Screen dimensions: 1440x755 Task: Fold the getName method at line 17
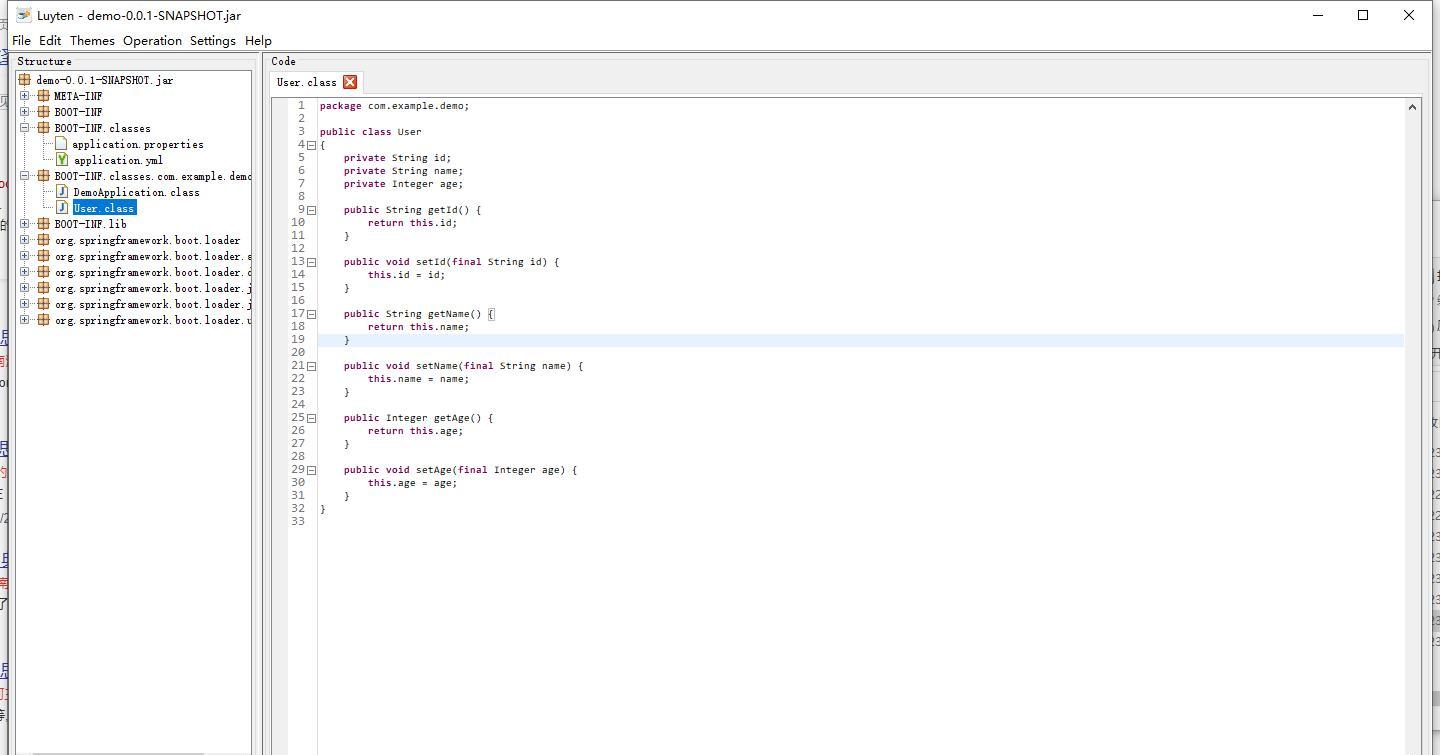pyautogui.click(x=311, y=314)
